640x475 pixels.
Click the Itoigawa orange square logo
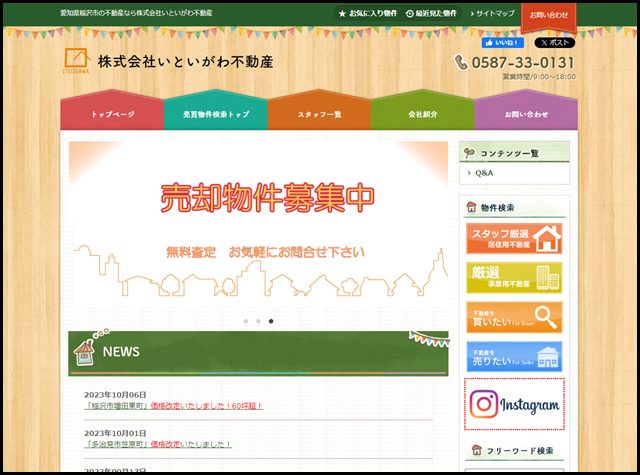point(76,60)
